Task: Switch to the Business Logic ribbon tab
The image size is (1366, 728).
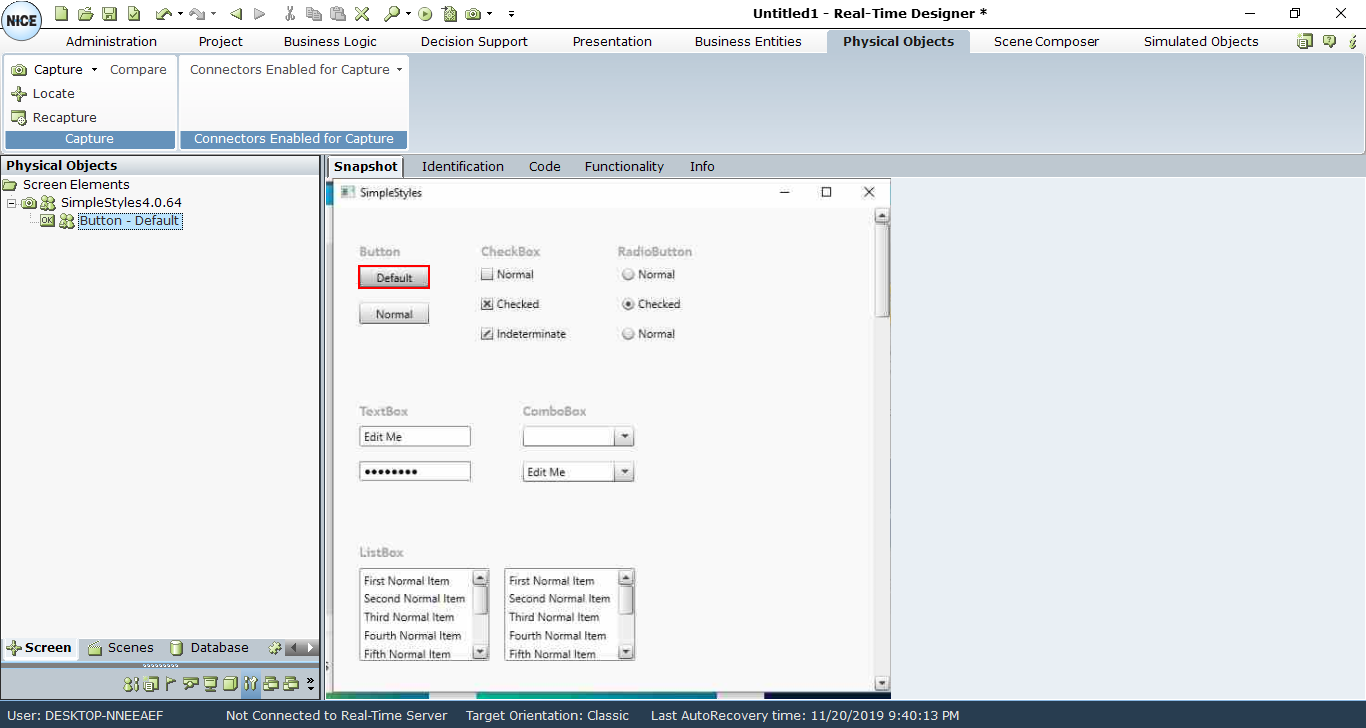Action: [330, 41]
